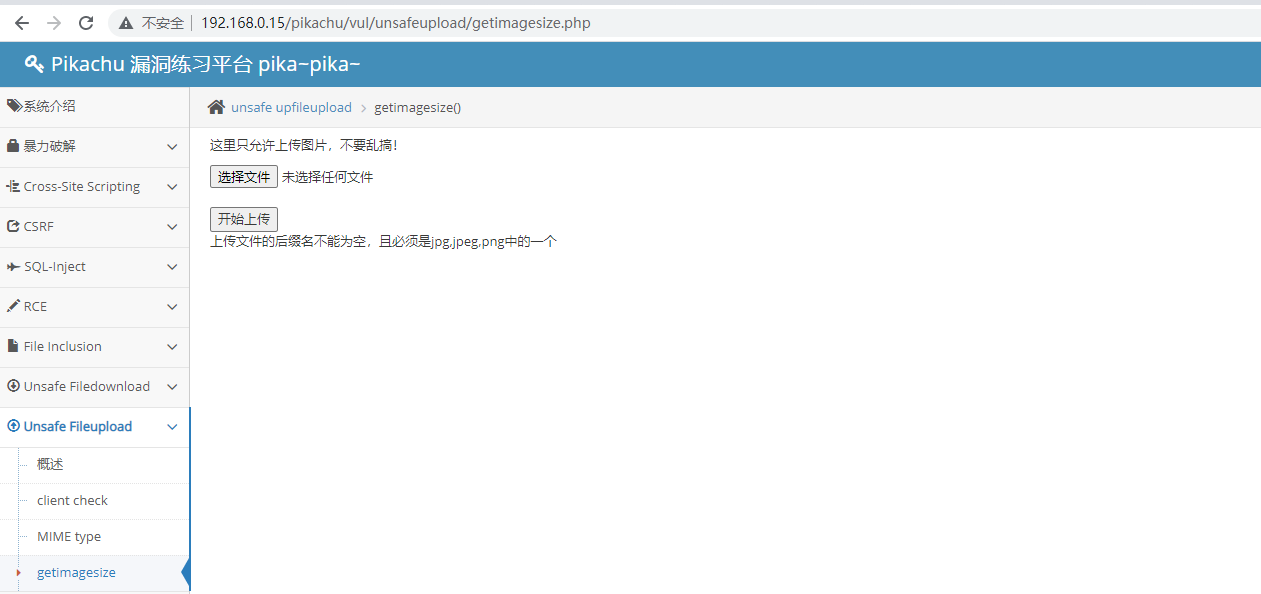Open the MIME type submenu item
This screenshot has width=1261, height=594.
[x=69, y=537]
